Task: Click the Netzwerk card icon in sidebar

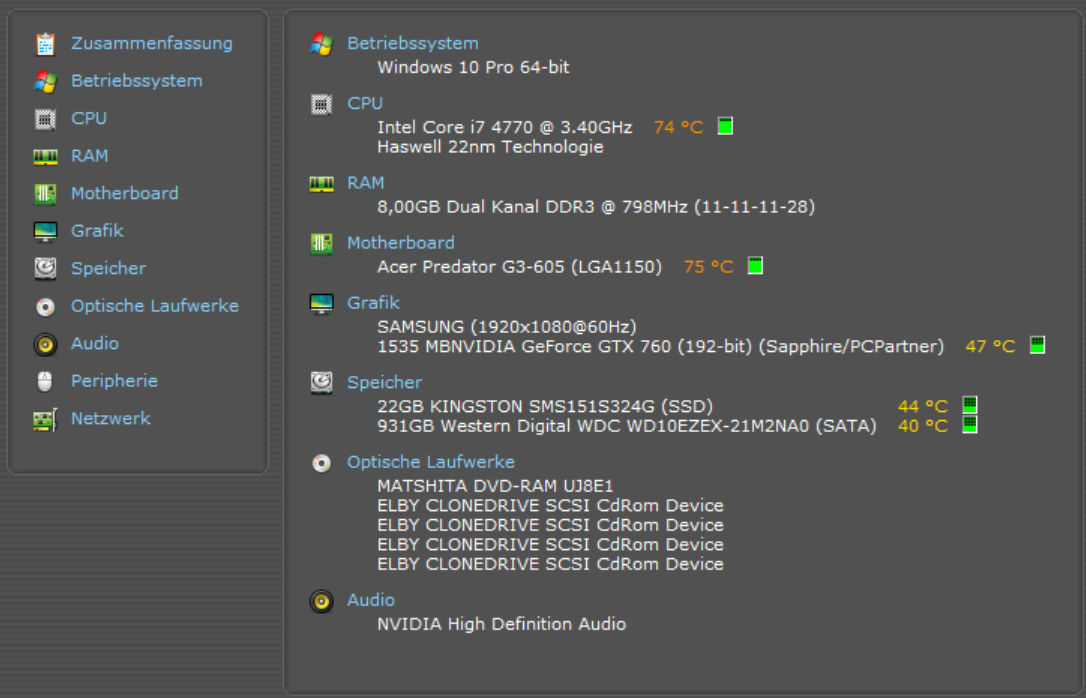Action: [x=46, y=419]
